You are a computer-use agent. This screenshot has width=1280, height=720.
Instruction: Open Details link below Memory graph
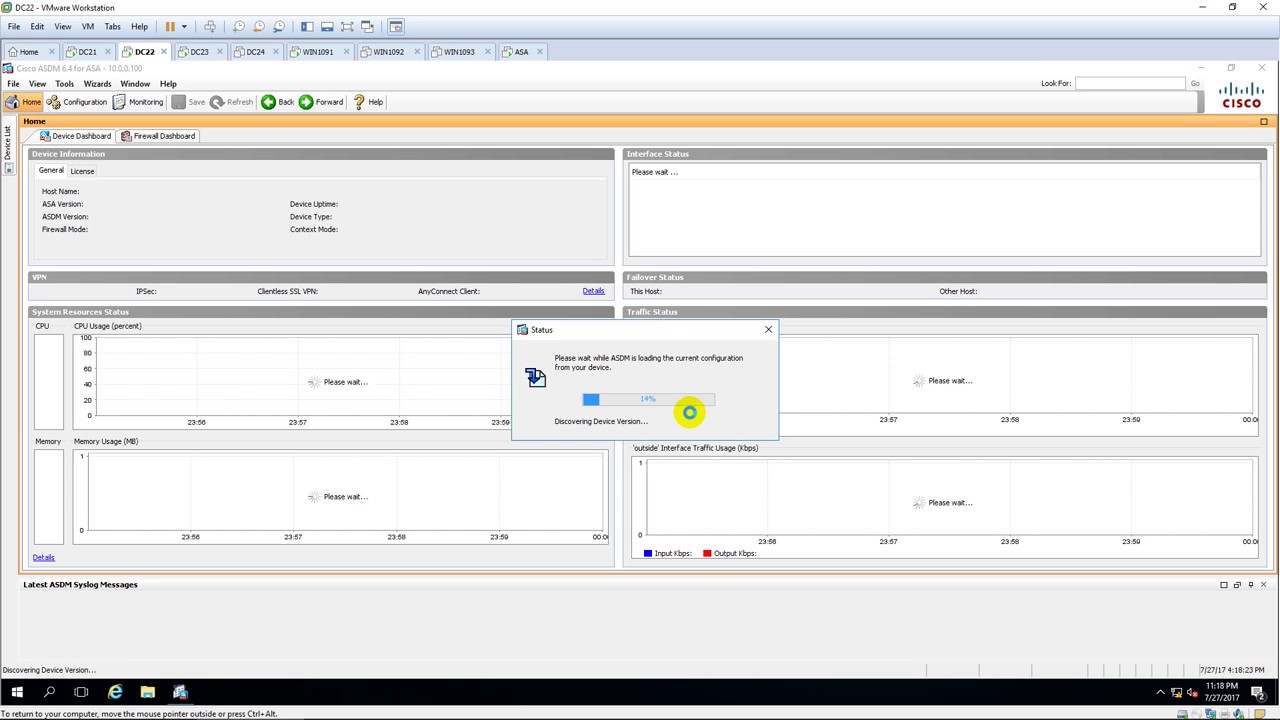(43, 557)
